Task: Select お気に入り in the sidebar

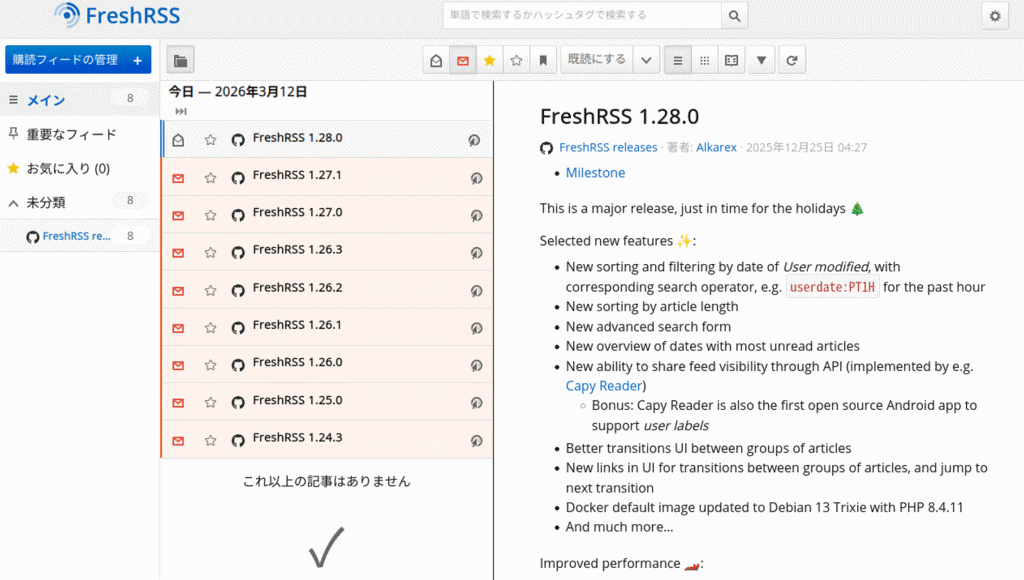Action: click(x=68, y=168)
